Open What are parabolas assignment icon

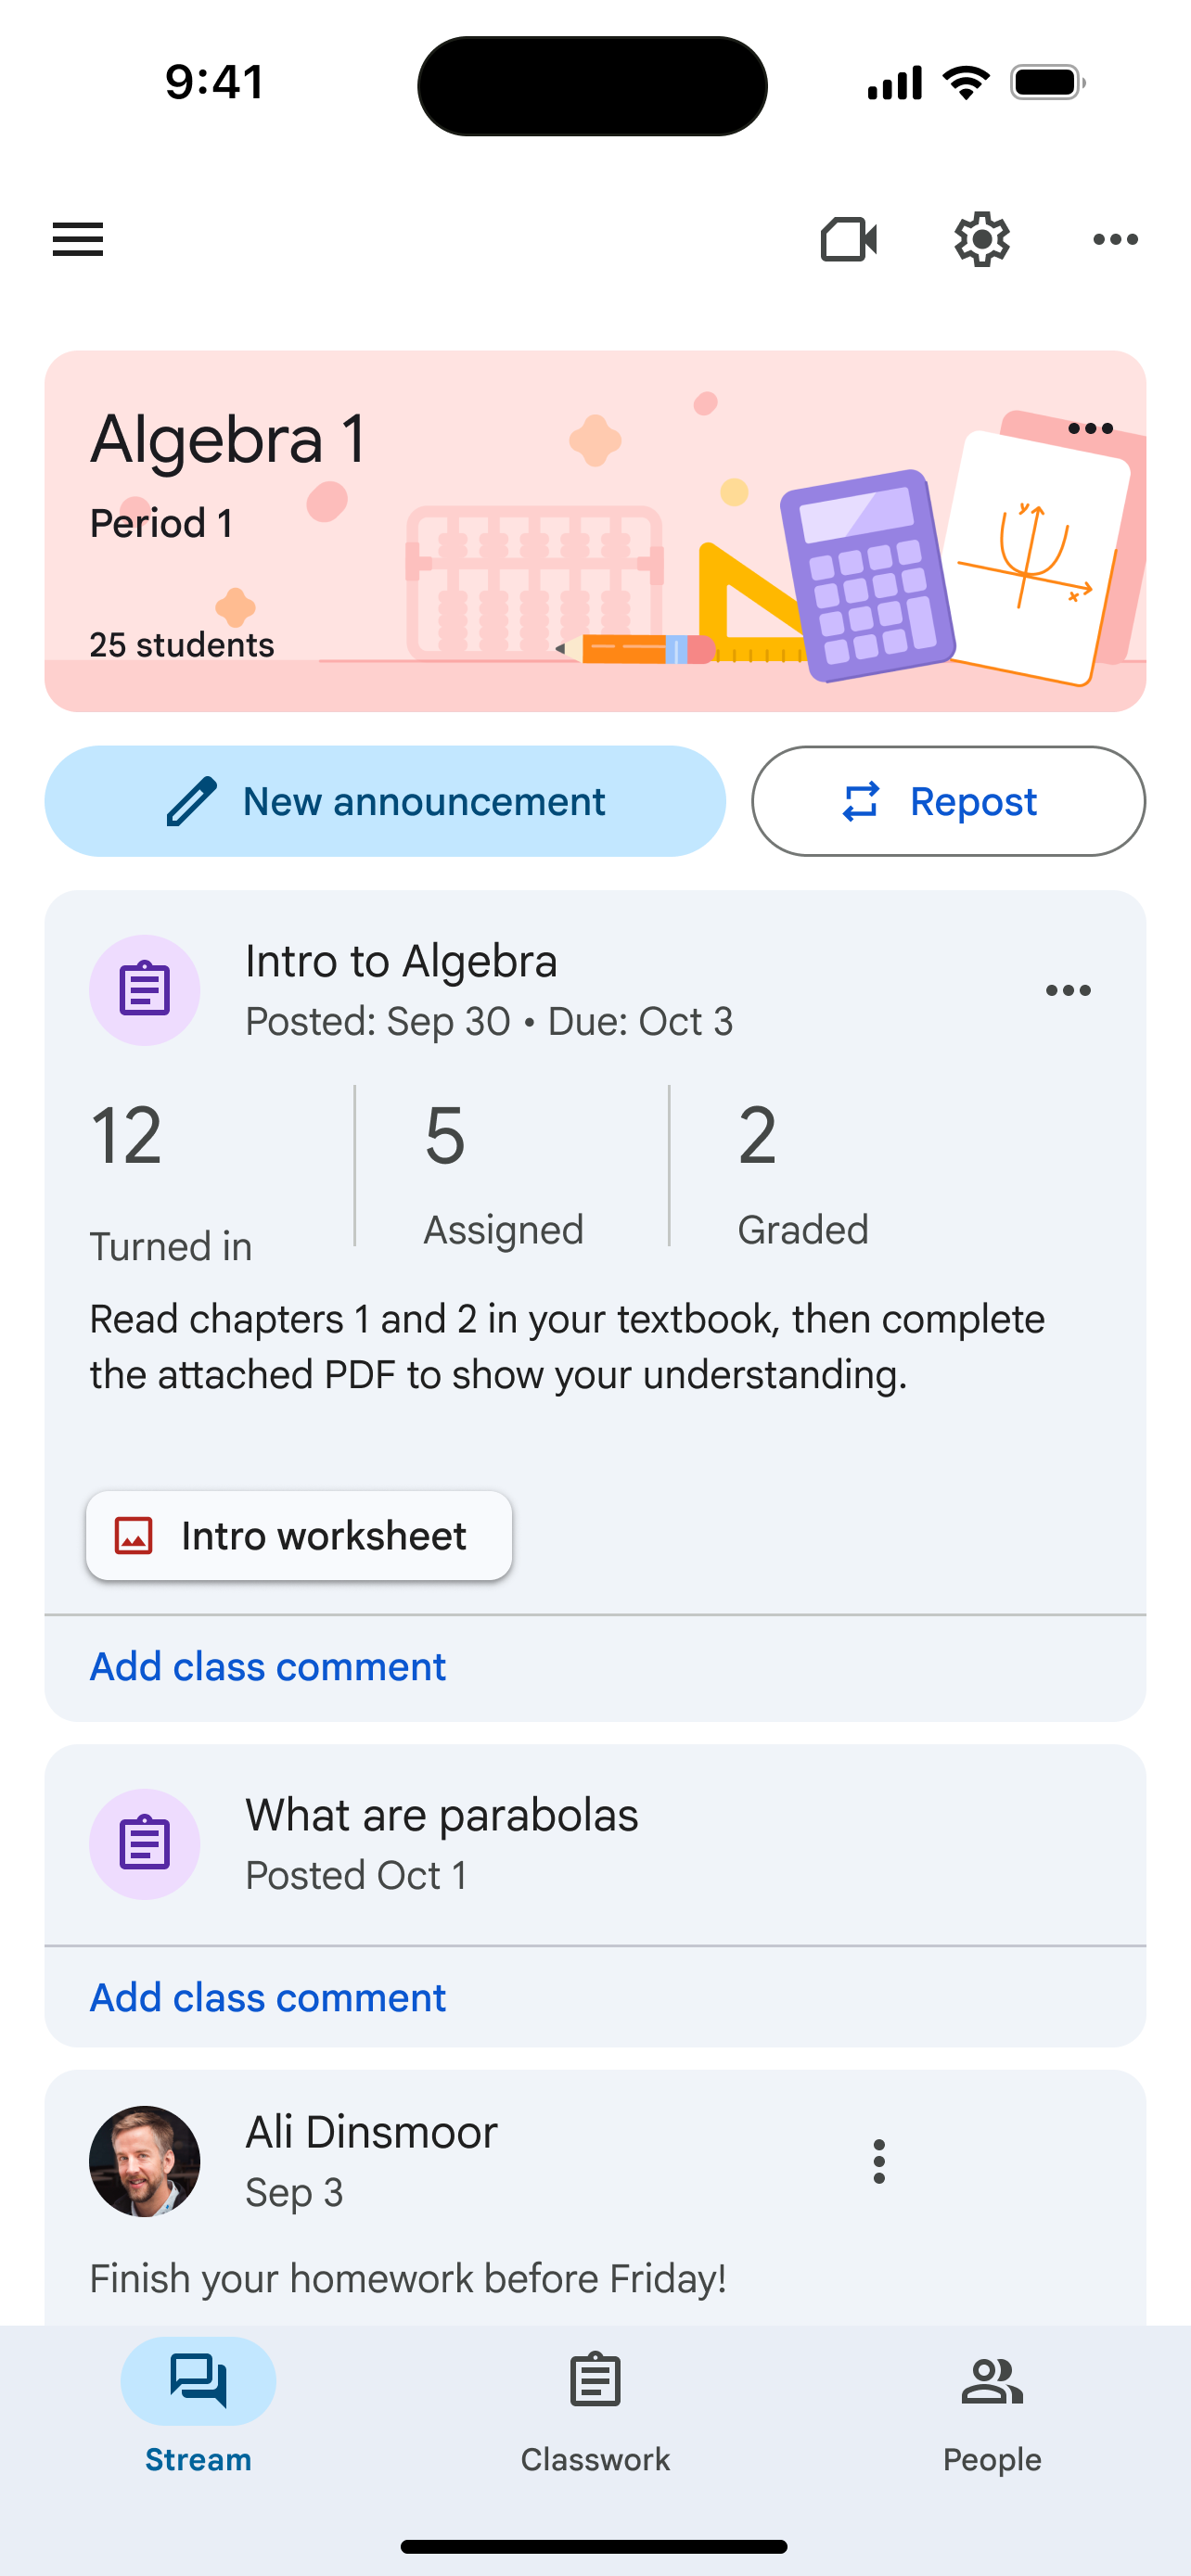point(145,1844)
